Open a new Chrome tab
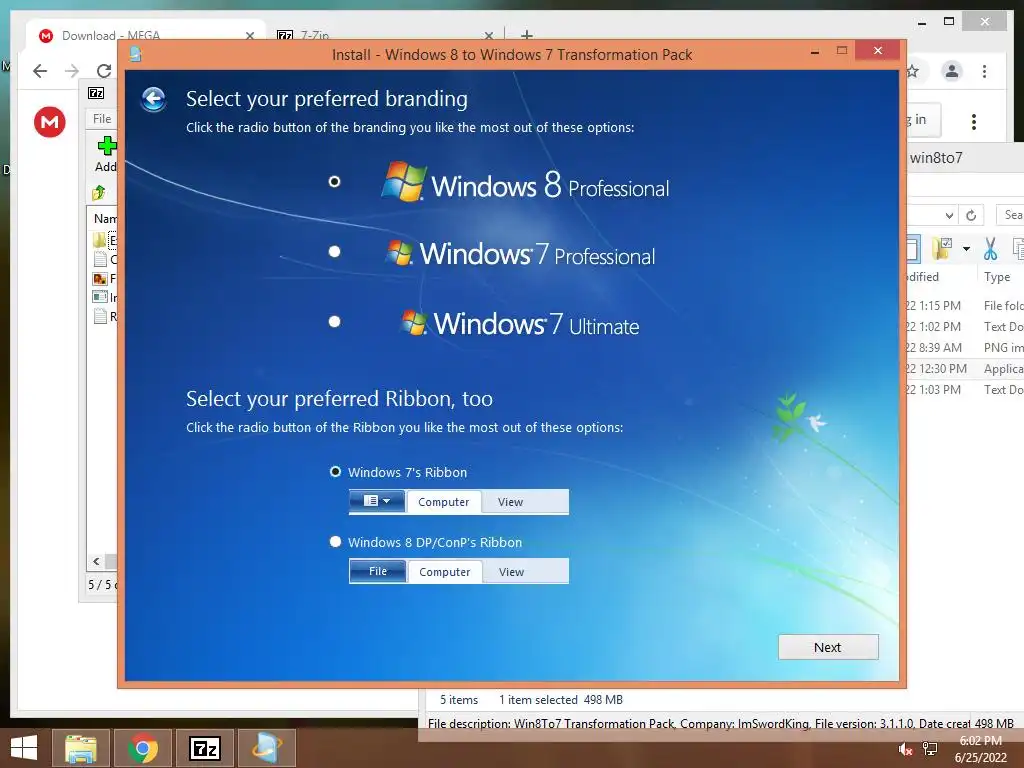The width and height of the screenshot is (1024, 768). pyautogui.click(x=527, y=34)
